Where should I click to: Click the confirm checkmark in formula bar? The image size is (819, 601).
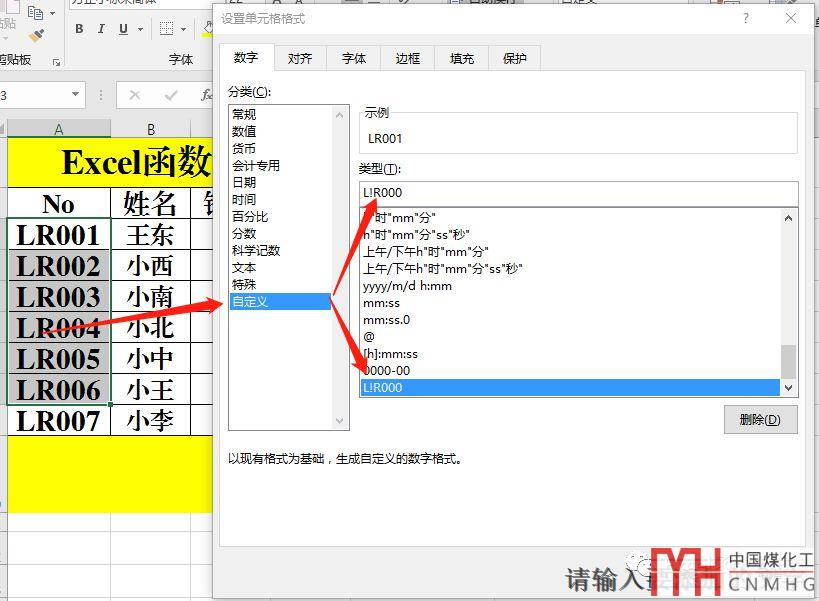click(x=171, y=95)
